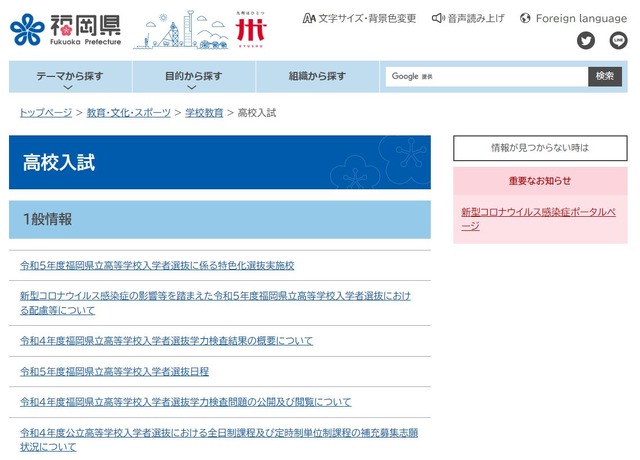Click the red Kyushu logo

251,29
